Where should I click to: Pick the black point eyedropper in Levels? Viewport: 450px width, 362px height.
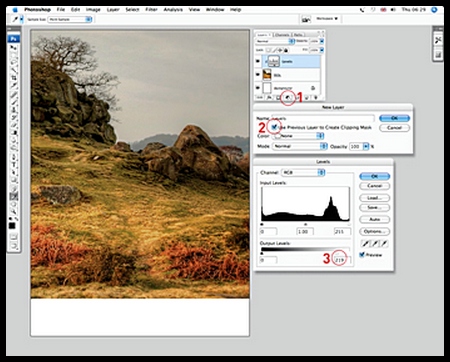point(366,244)
